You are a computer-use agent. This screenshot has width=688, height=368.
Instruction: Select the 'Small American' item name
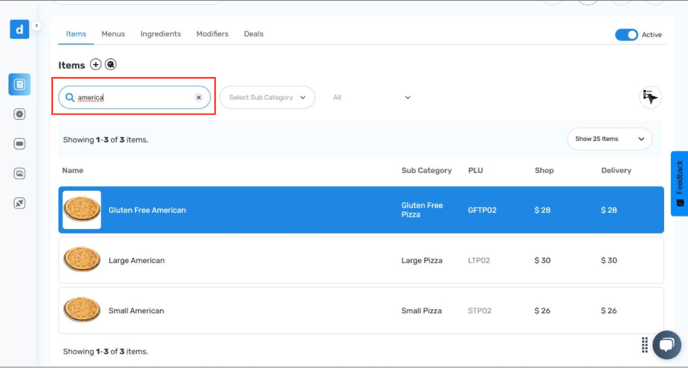click(x=136, y=311)
